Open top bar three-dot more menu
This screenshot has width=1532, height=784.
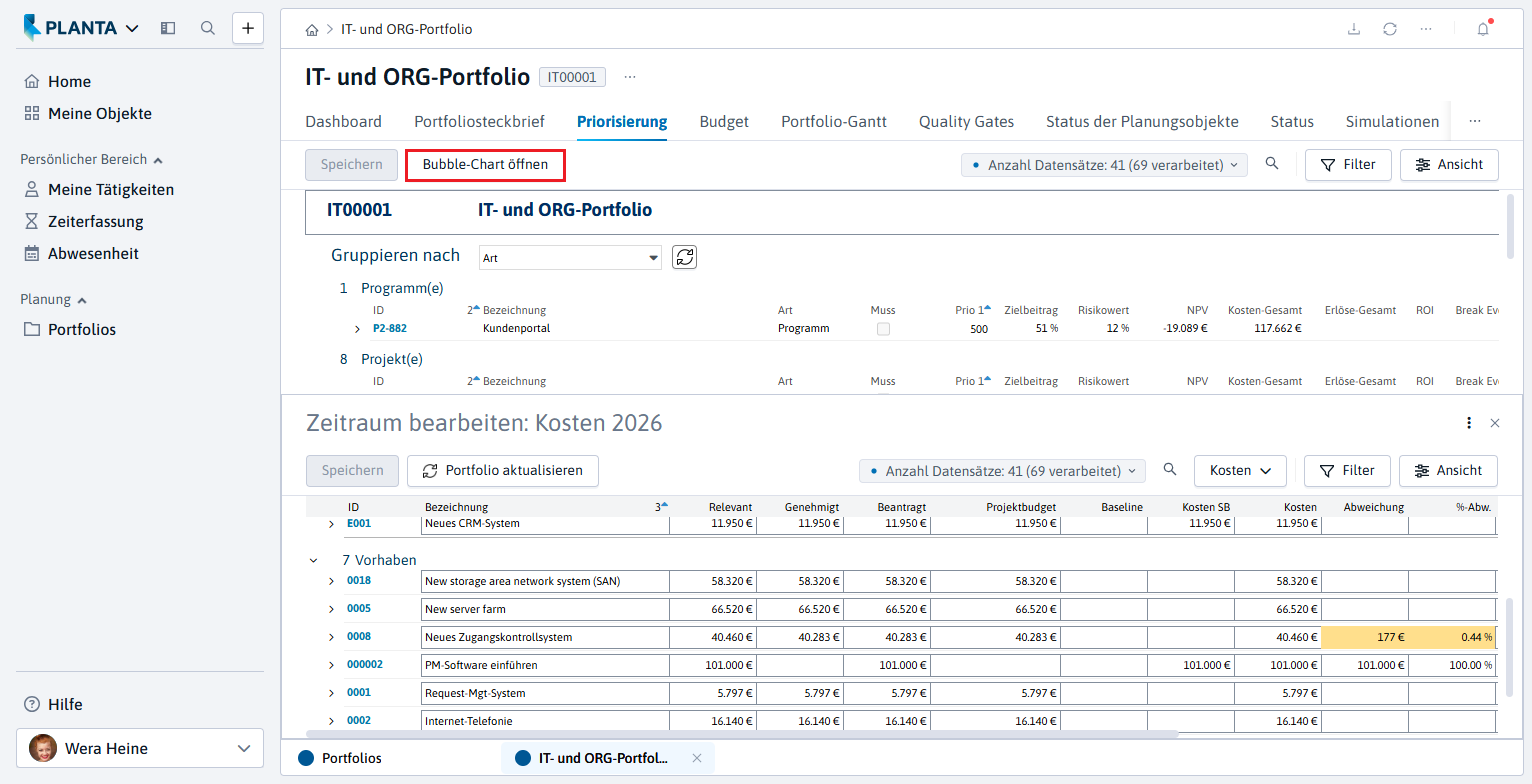click(1426, 29)
